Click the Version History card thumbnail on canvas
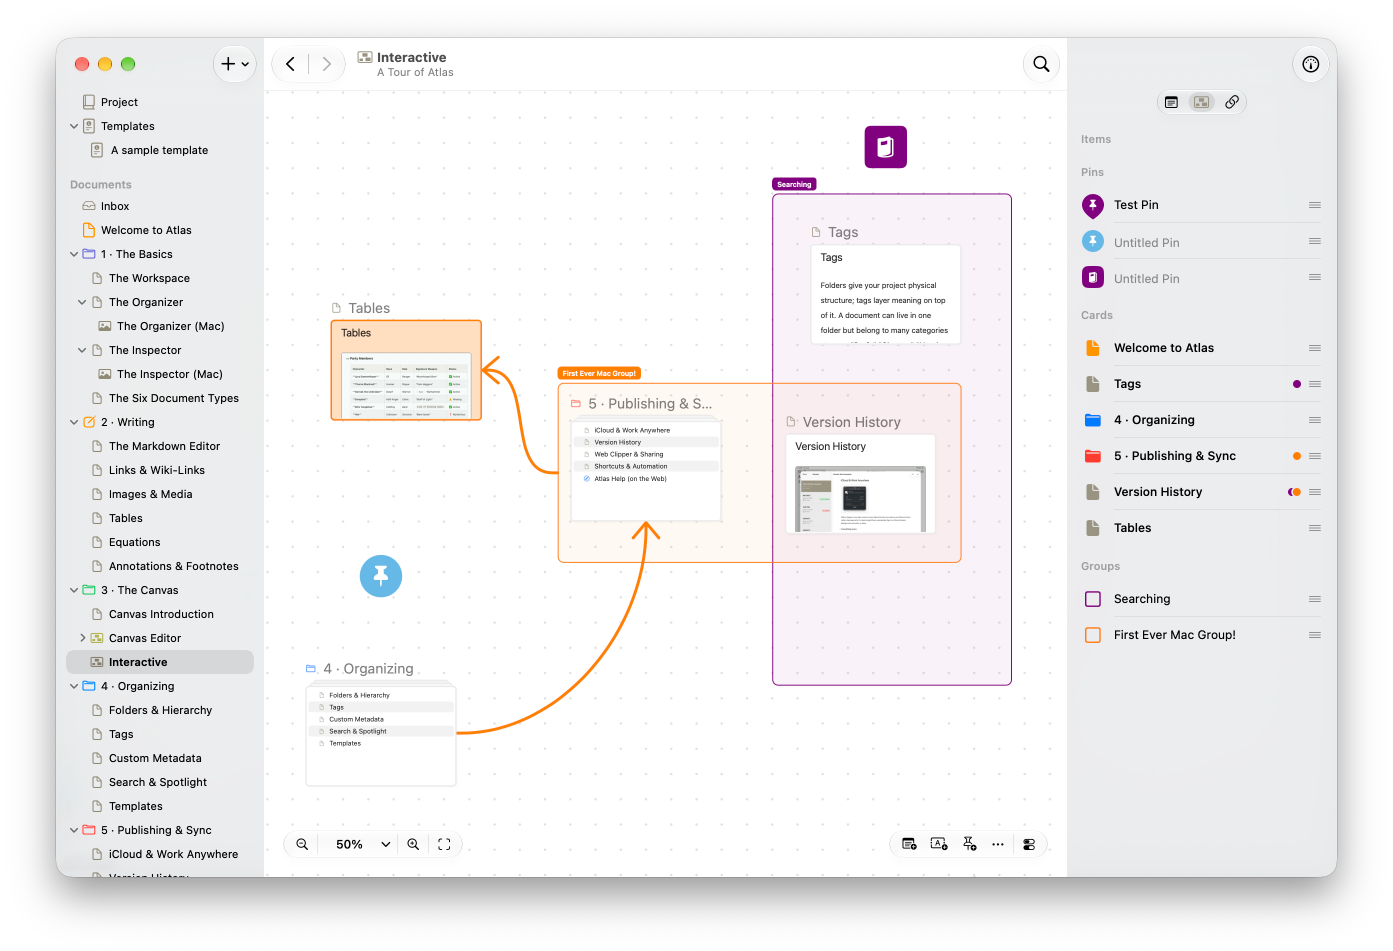 pos(860,484)
